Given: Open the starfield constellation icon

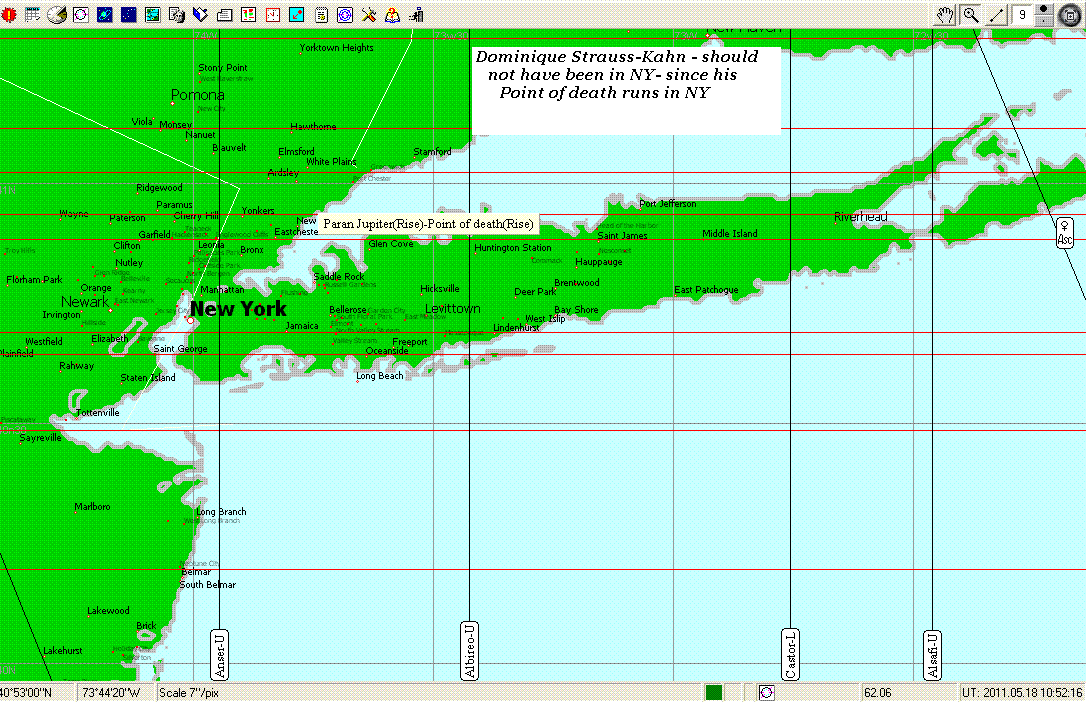Looking at the screenshot, I should tap(129, 15).
